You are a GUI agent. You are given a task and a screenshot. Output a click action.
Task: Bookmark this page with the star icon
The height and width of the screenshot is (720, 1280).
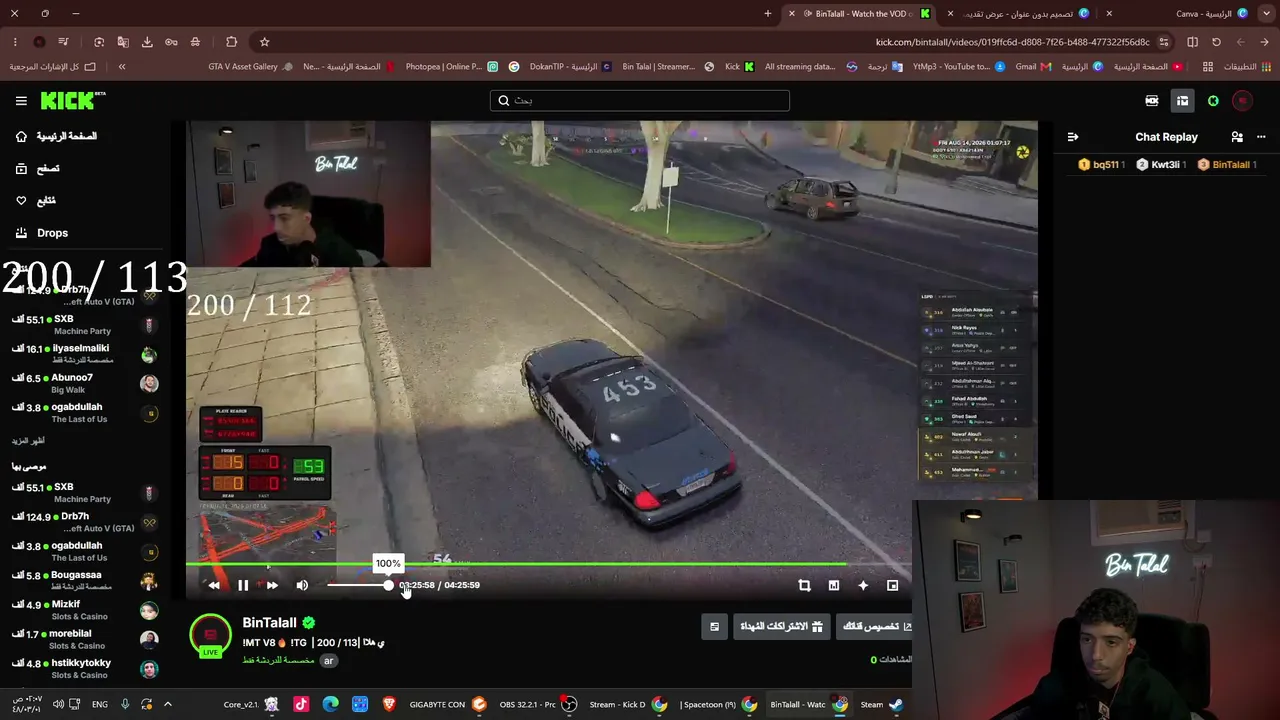264,42
